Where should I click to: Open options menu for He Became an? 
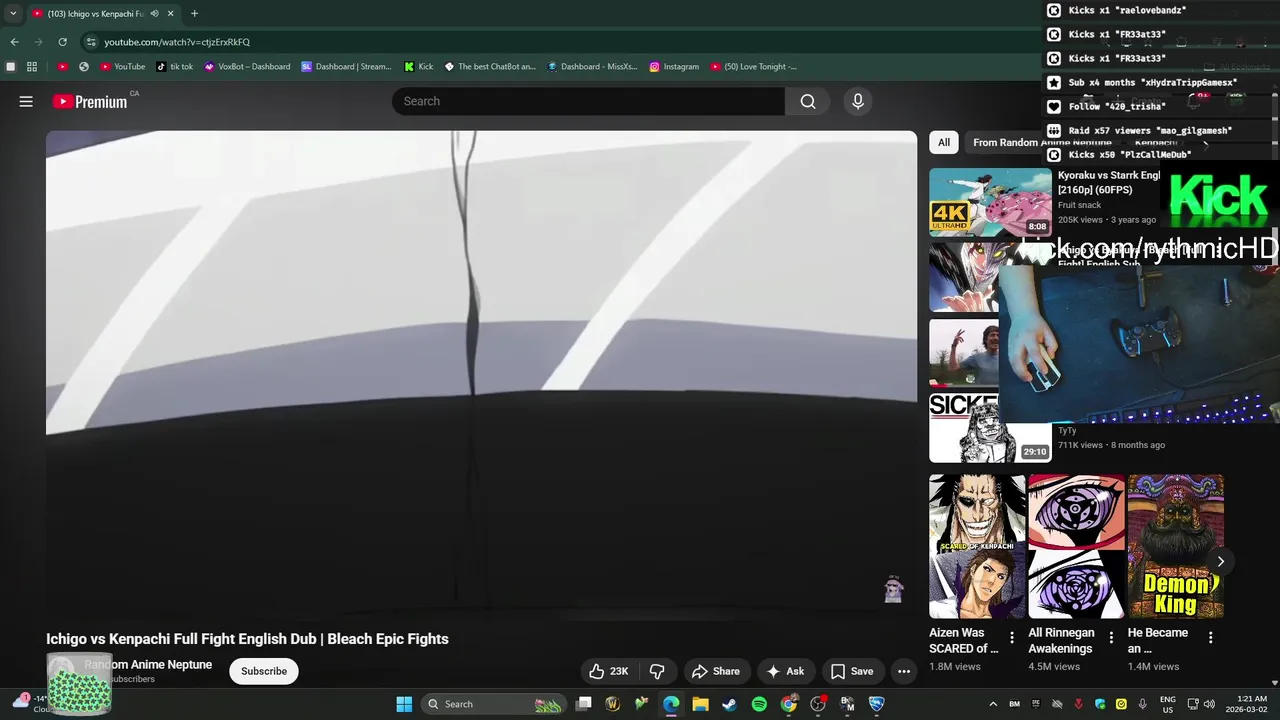click(x=1210, y=638)
